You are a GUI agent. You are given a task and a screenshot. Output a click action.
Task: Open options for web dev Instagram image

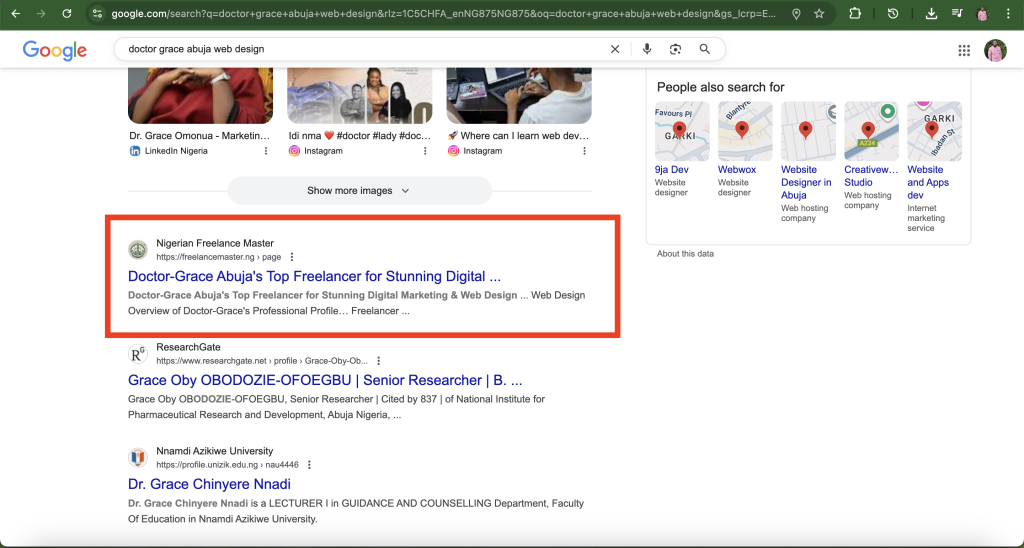coord(584,151)
